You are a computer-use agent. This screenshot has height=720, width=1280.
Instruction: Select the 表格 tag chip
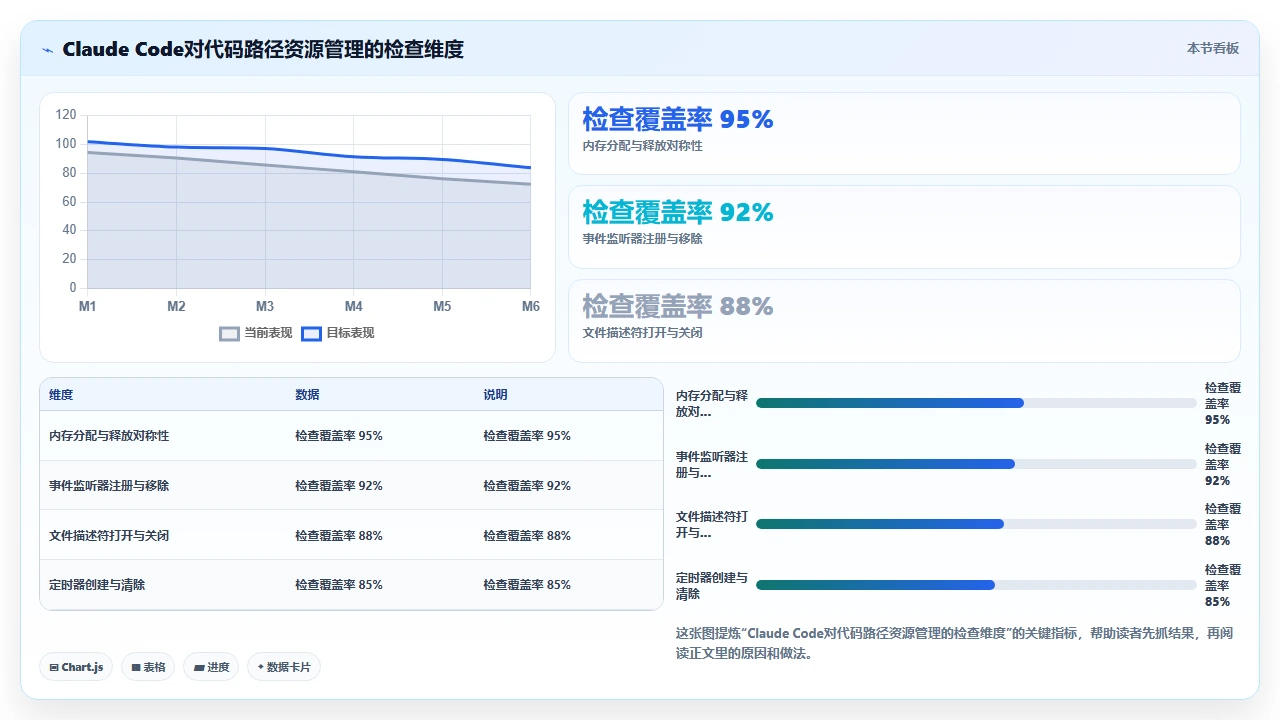click(x=148, y=667)
